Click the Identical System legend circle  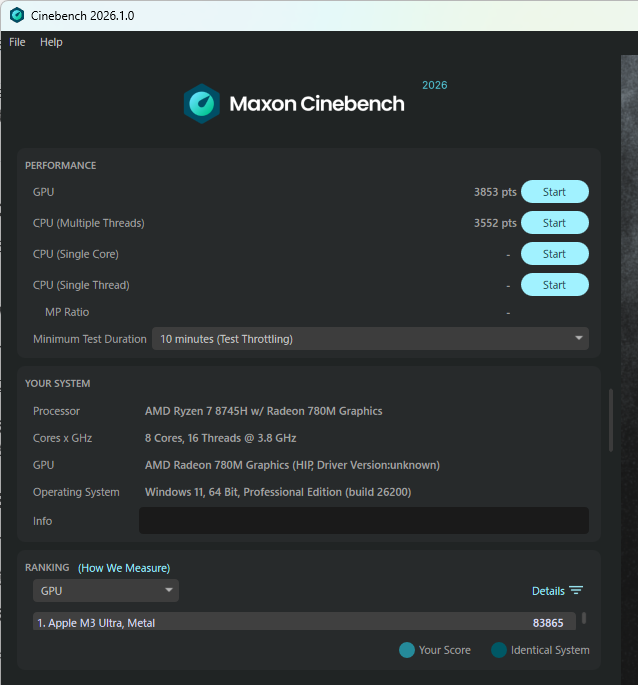499,650
